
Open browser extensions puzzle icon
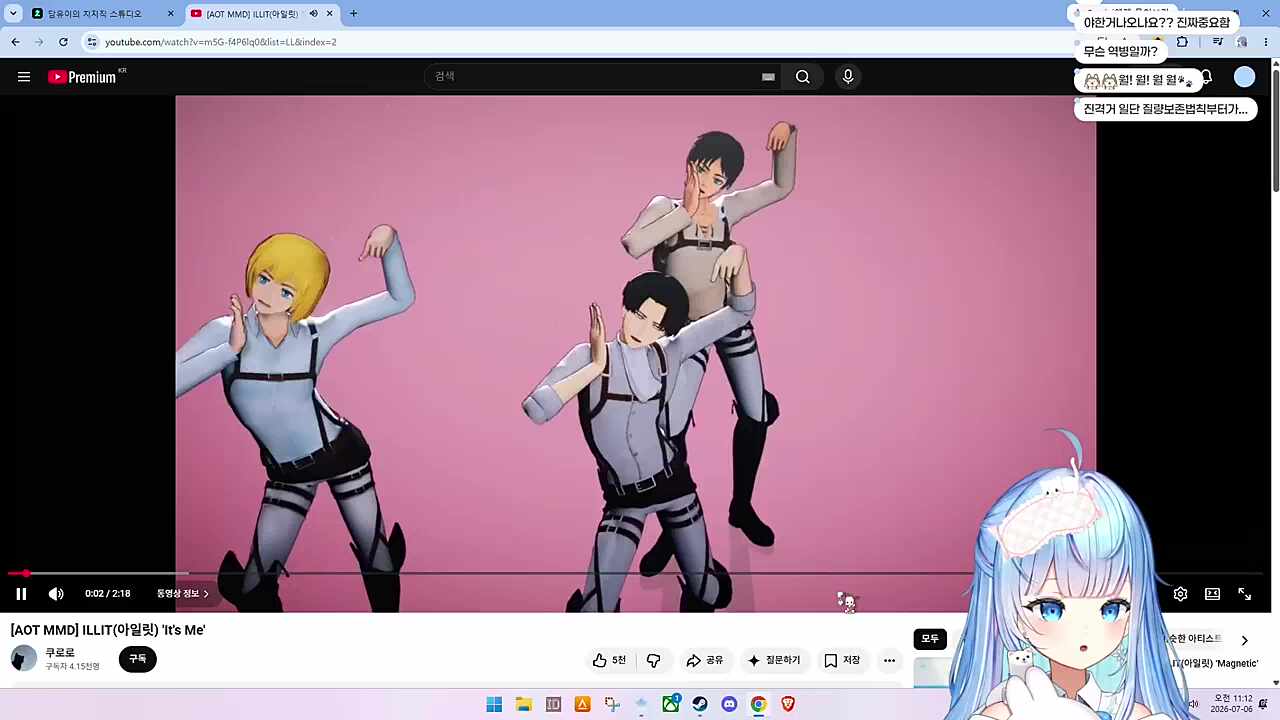[x=1182, y=42]
